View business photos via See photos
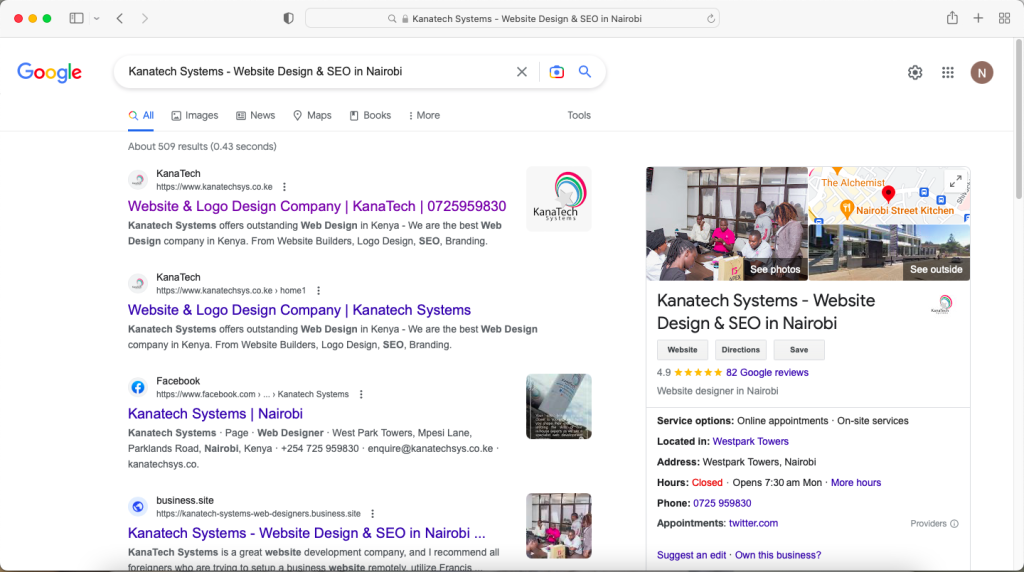The width and height of the screenshot is (1024, 572). click(x=775, y=269)
